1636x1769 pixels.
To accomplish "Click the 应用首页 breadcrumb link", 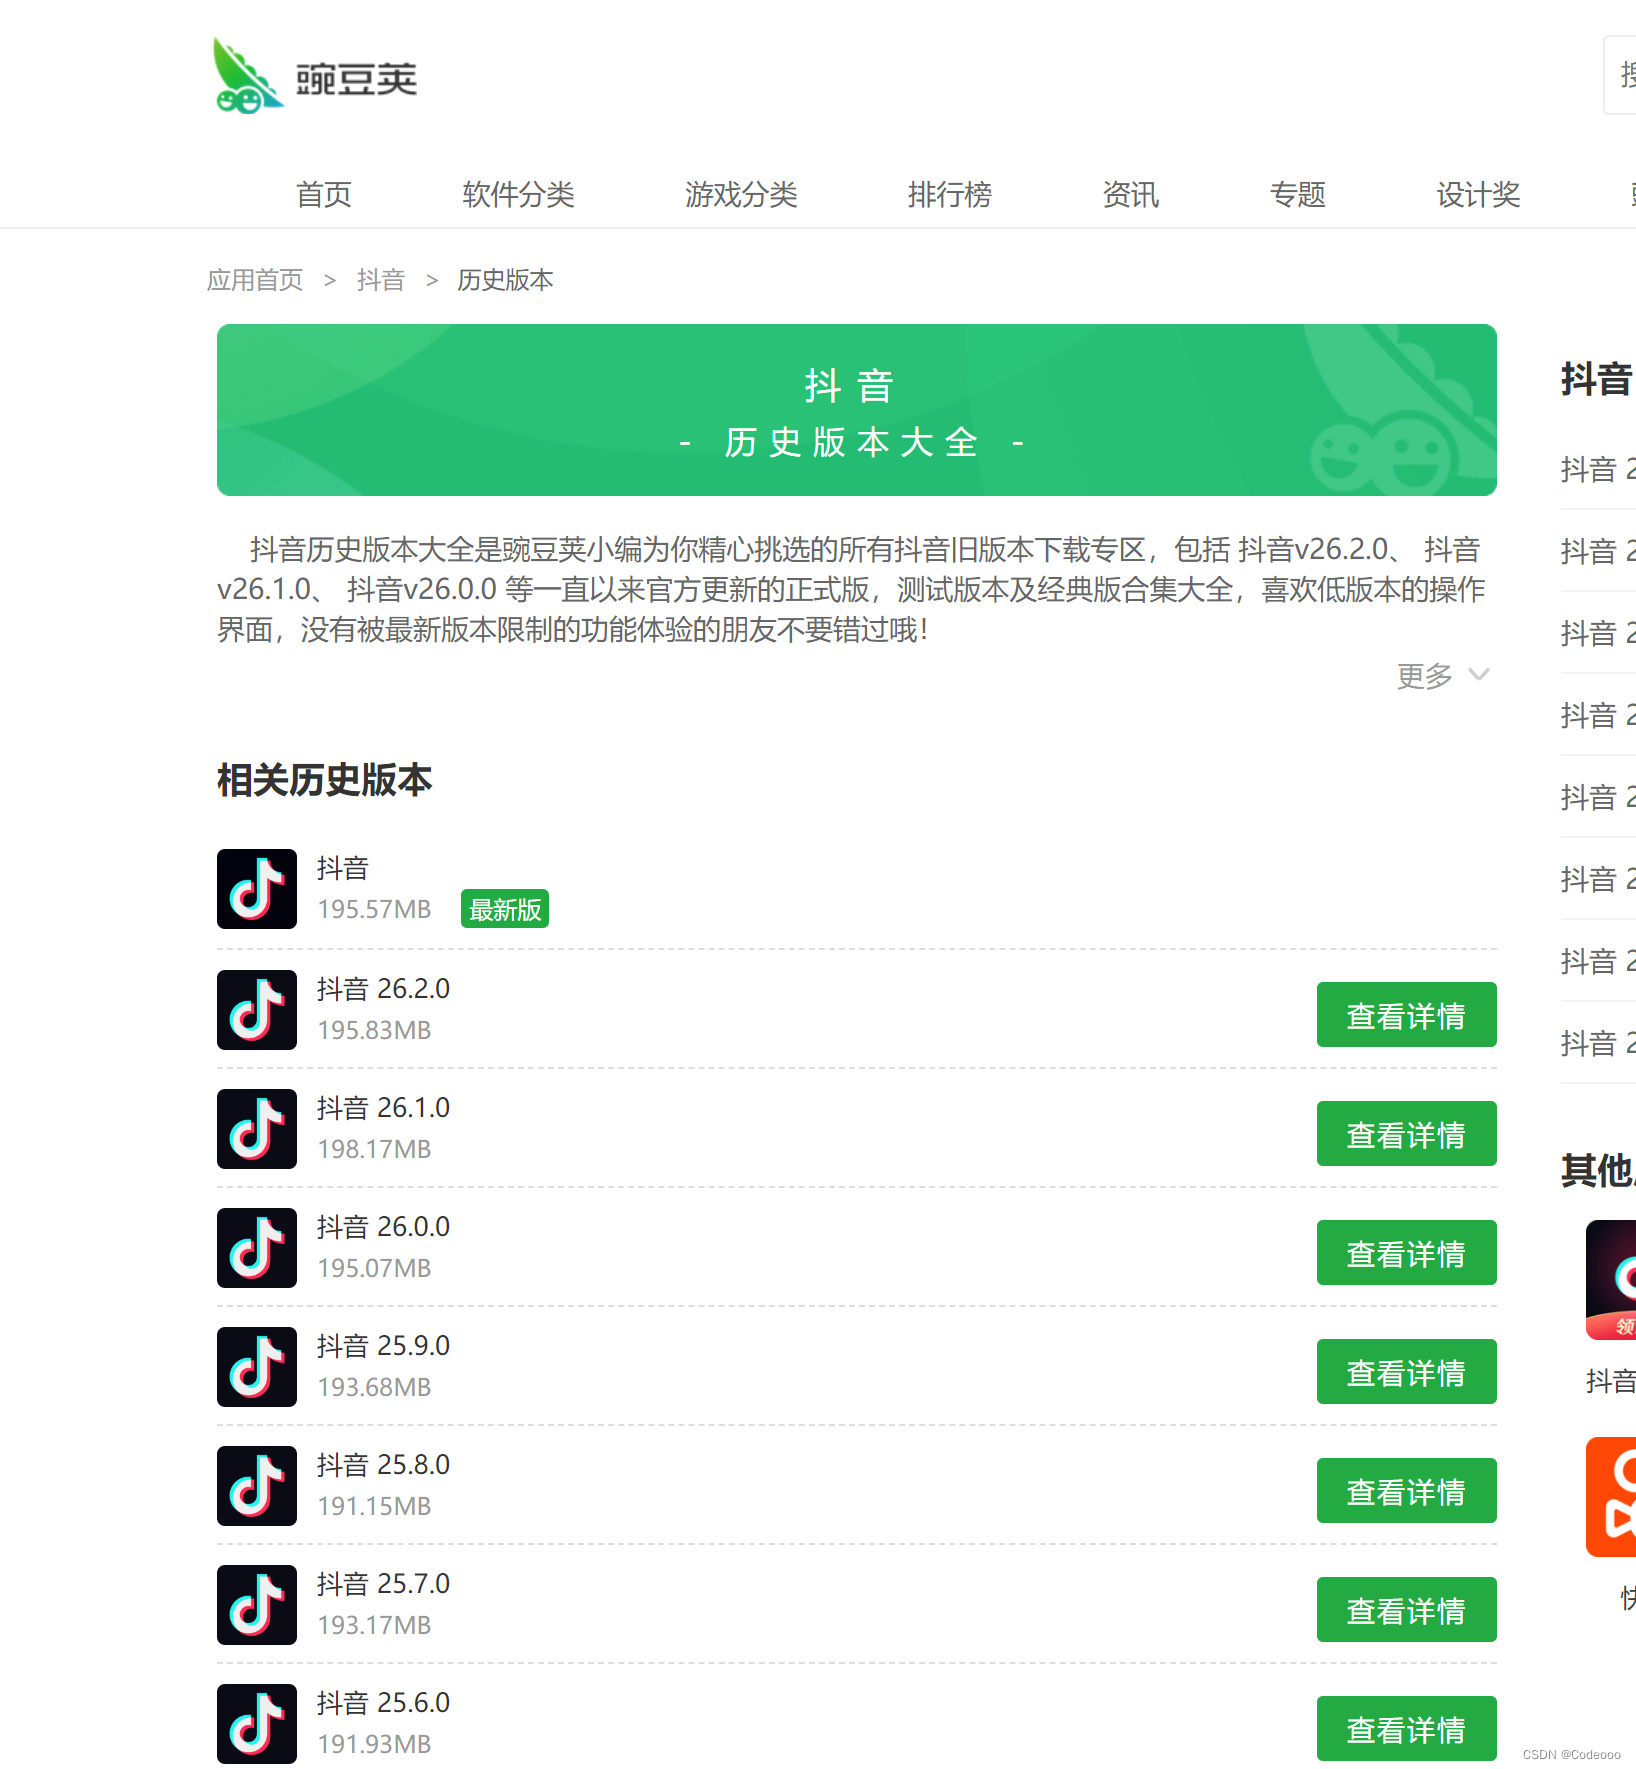I will click(x=255, y=280).
